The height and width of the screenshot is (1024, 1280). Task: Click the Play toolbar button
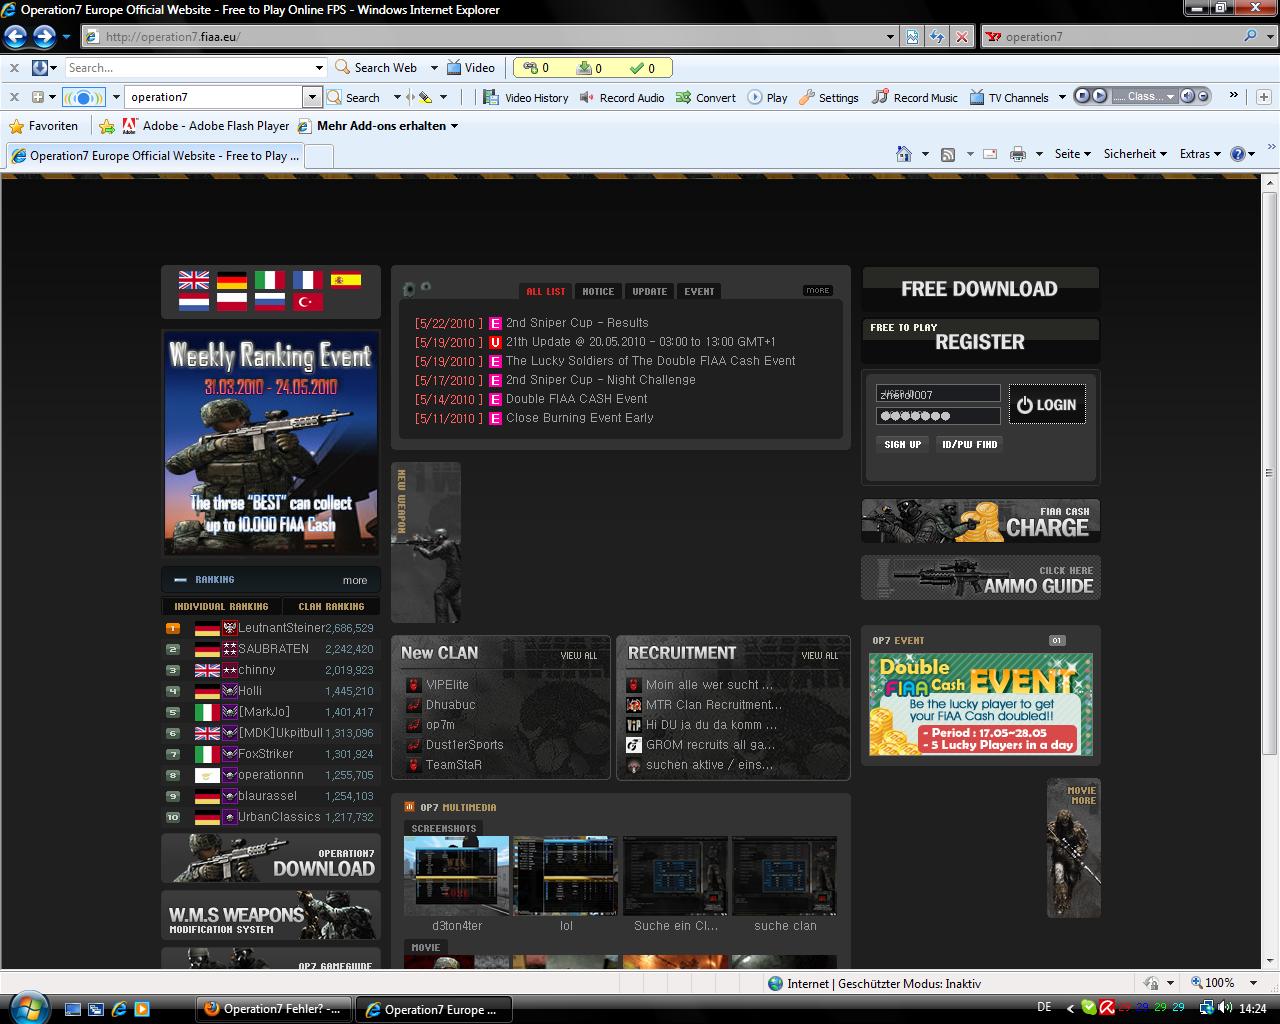pyautogui.click(x=767, y=97)
